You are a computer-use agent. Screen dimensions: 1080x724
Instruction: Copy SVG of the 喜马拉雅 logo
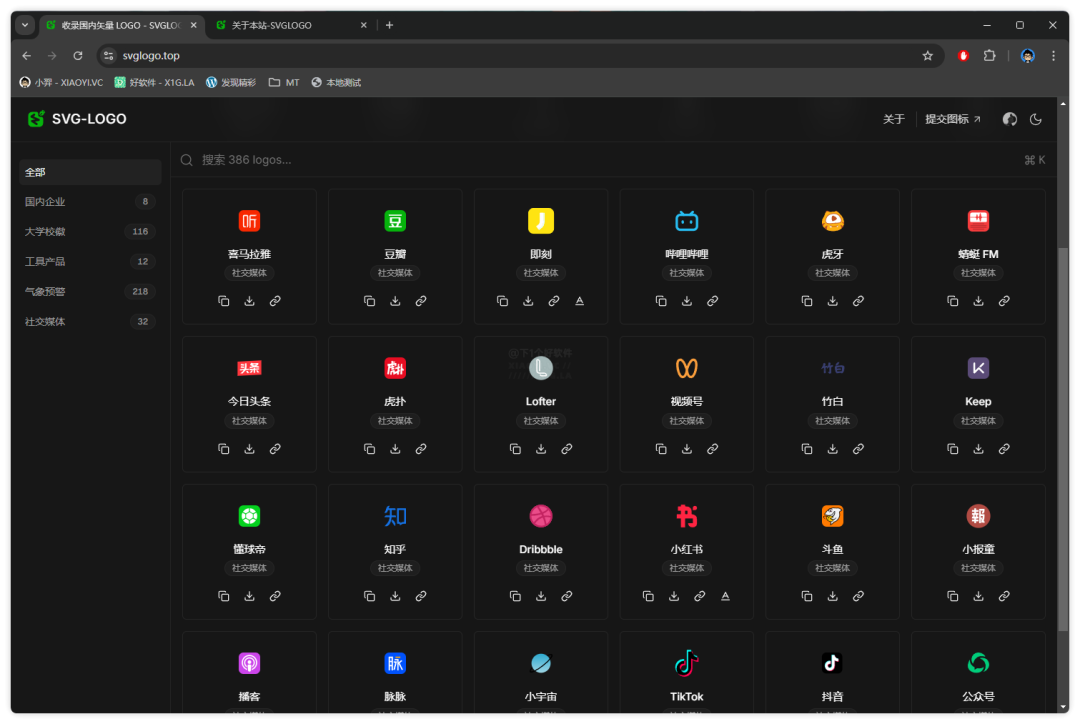224,301
